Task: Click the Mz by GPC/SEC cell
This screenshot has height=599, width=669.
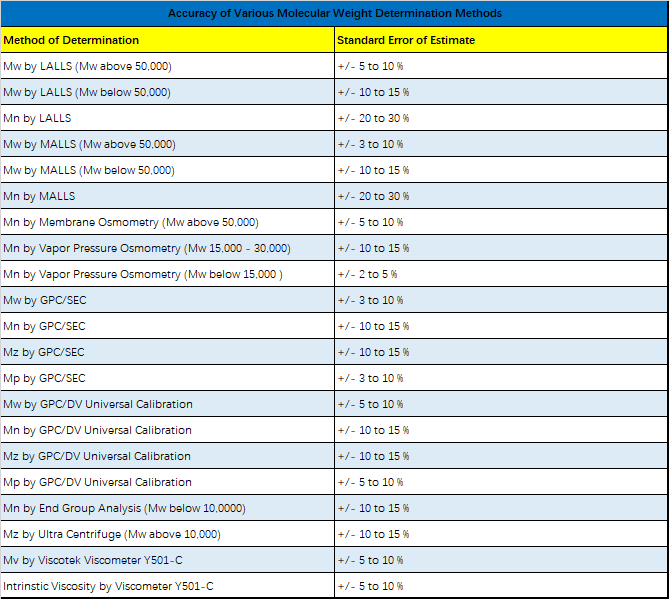Action: pos(167,352)
